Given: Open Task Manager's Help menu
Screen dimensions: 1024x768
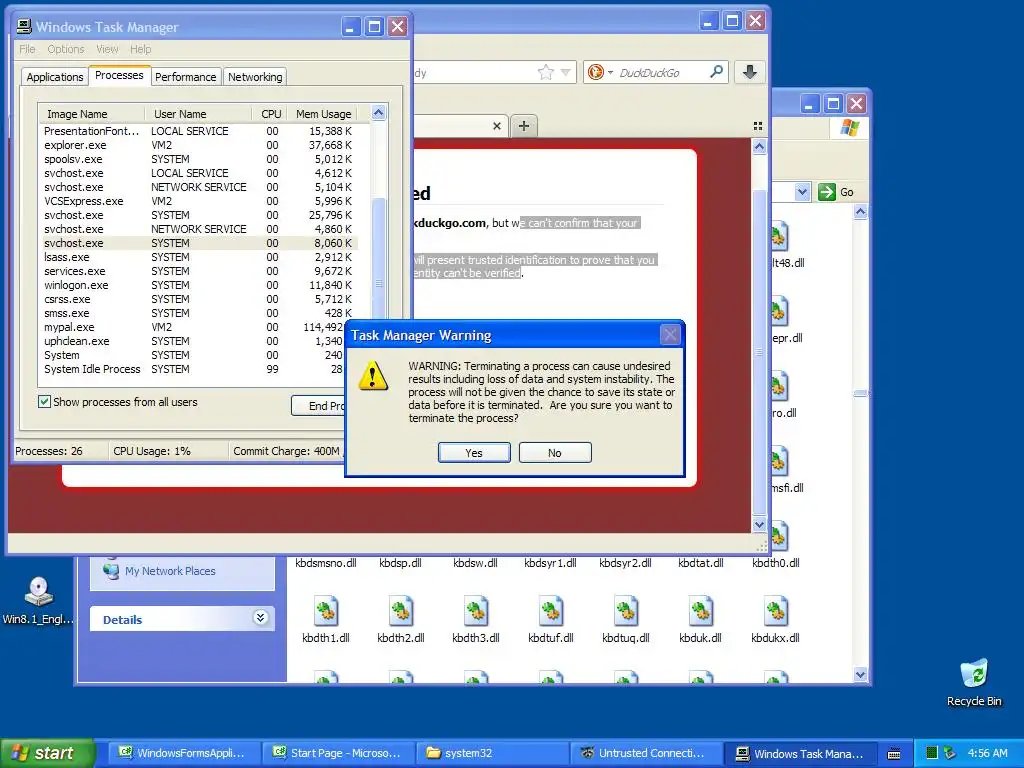Looking at the screenshot, I should [140, 49].
